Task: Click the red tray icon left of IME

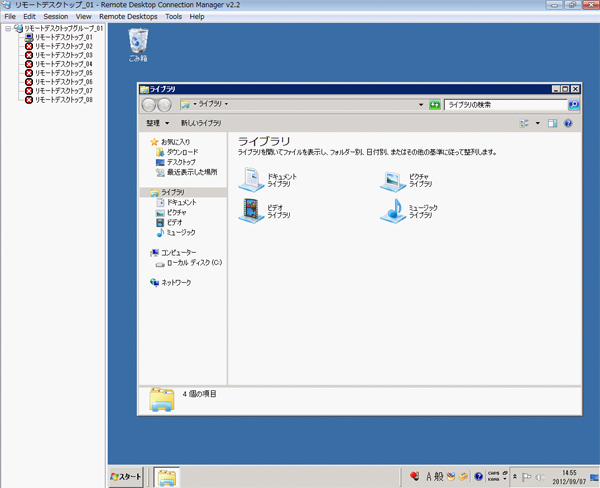Action: point(414,476)
